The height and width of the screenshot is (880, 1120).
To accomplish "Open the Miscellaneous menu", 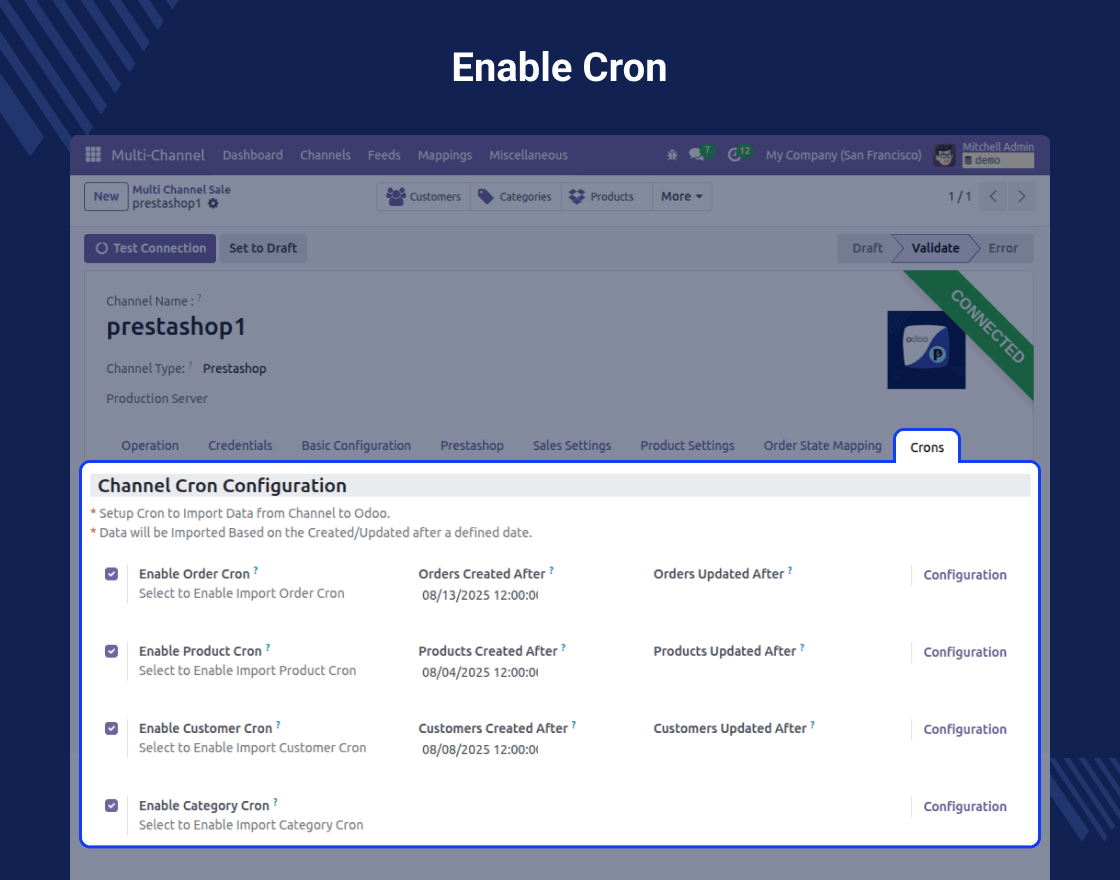I will pos(529,155).
